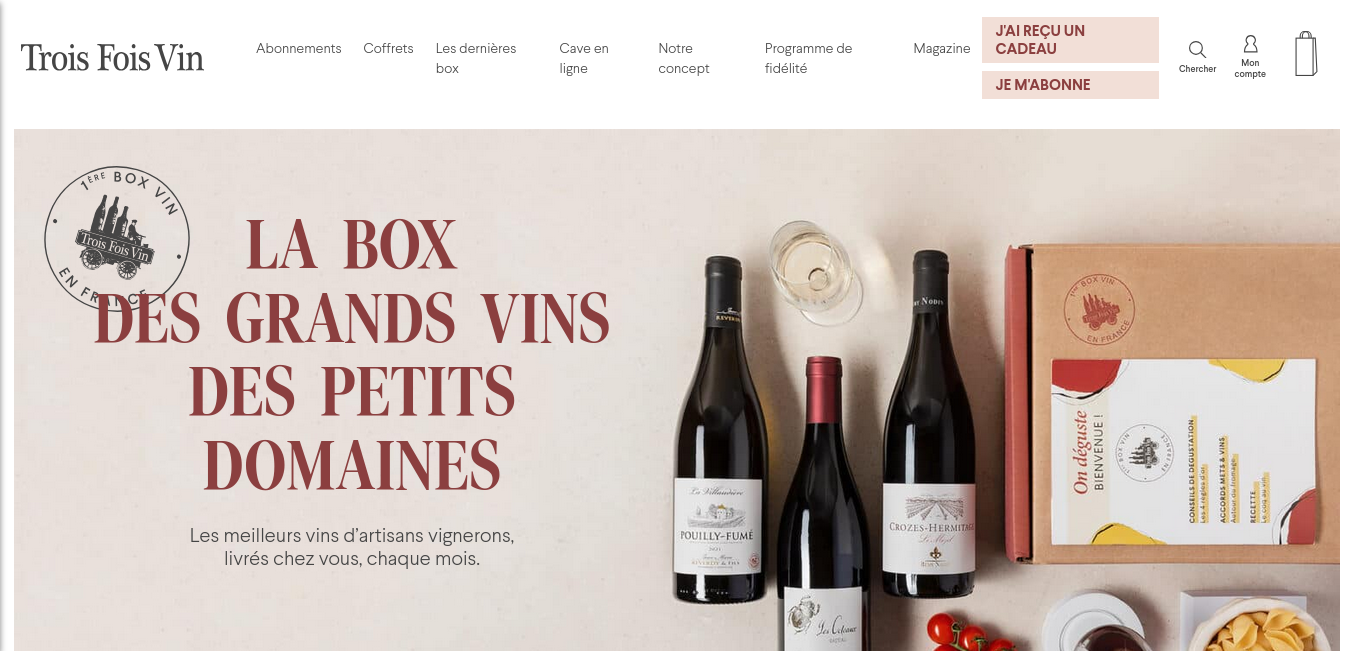The height and width of the screenshot is (651, 1366).
Task: Go to Les dernières box
Action: coord(476,58)
